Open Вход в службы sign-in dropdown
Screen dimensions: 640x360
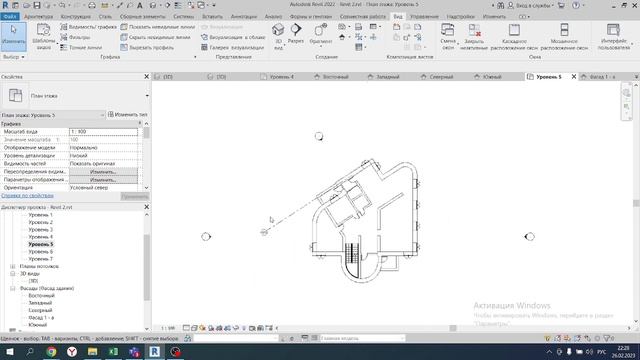point(531,6)
